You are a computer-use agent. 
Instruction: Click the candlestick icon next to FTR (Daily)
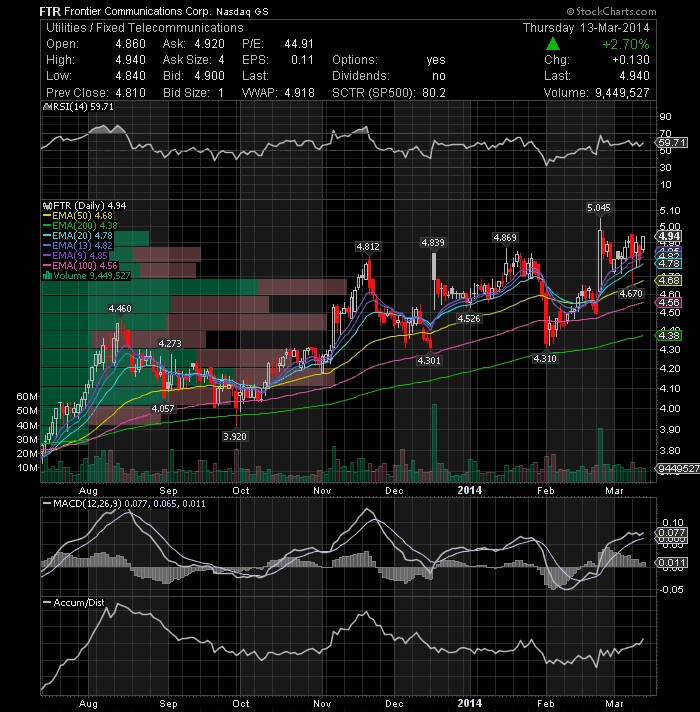click(47, 206)
